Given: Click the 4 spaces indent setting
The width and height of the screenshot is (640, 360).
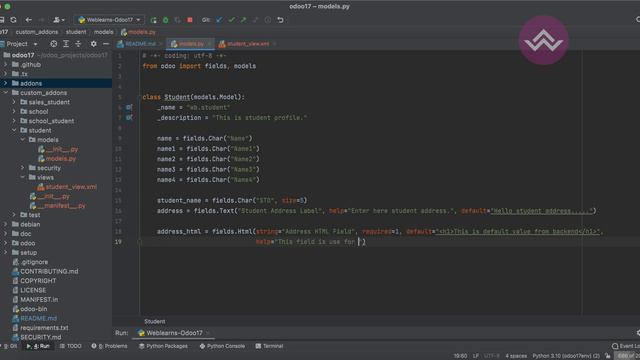Looking at the screenshot, I should tap(516, 356).
